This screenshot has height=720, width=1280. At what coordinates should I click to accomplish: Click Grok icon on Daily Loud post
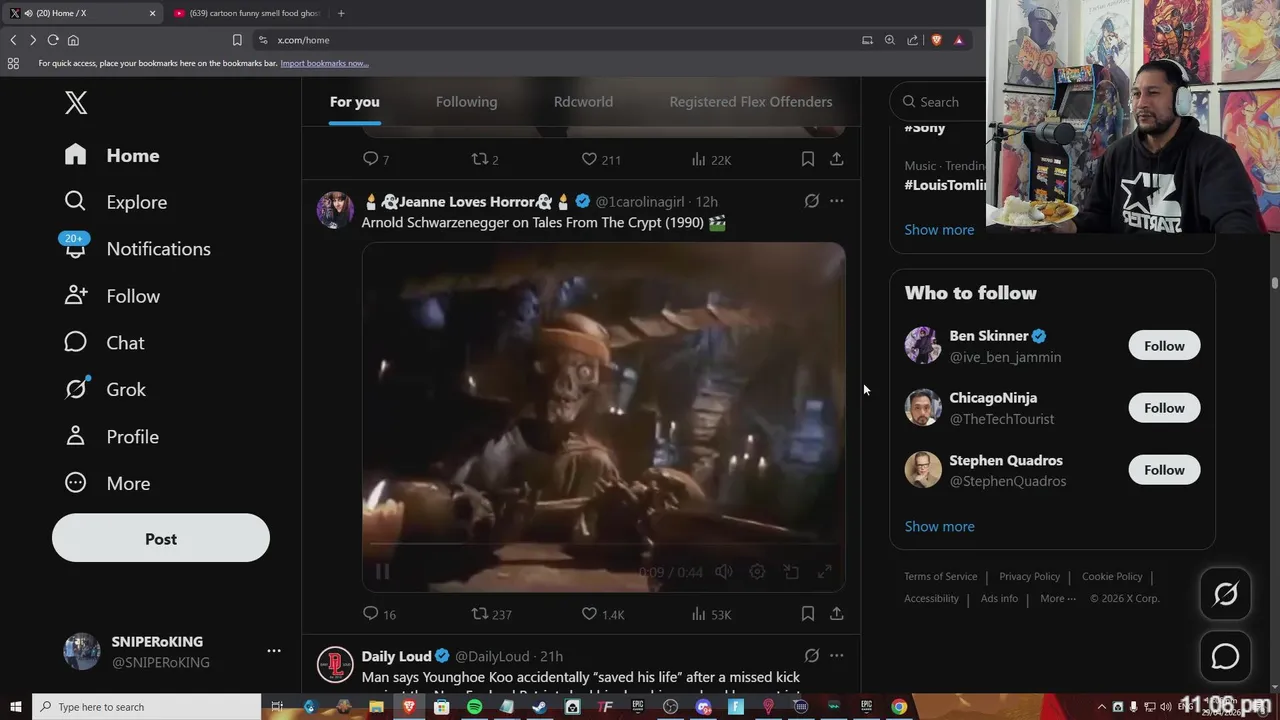pos(812,656)
